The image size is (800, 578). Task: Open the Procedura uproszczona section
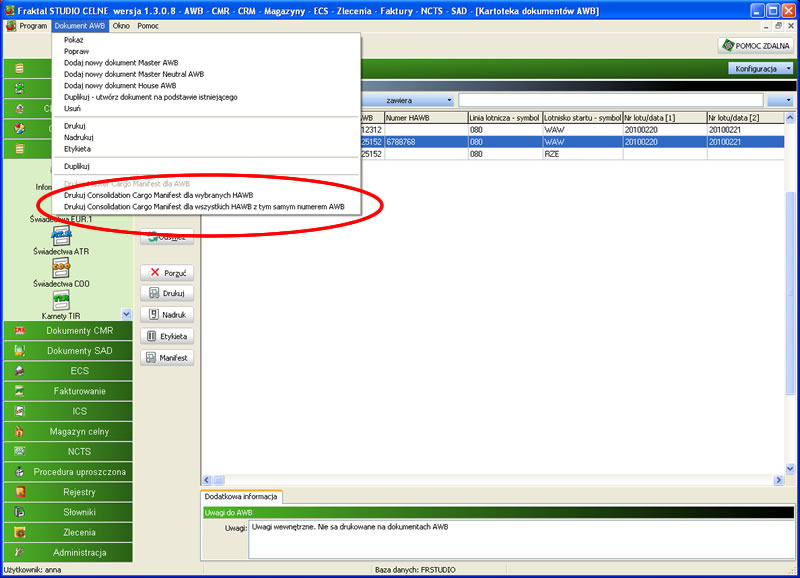[68, 471]
